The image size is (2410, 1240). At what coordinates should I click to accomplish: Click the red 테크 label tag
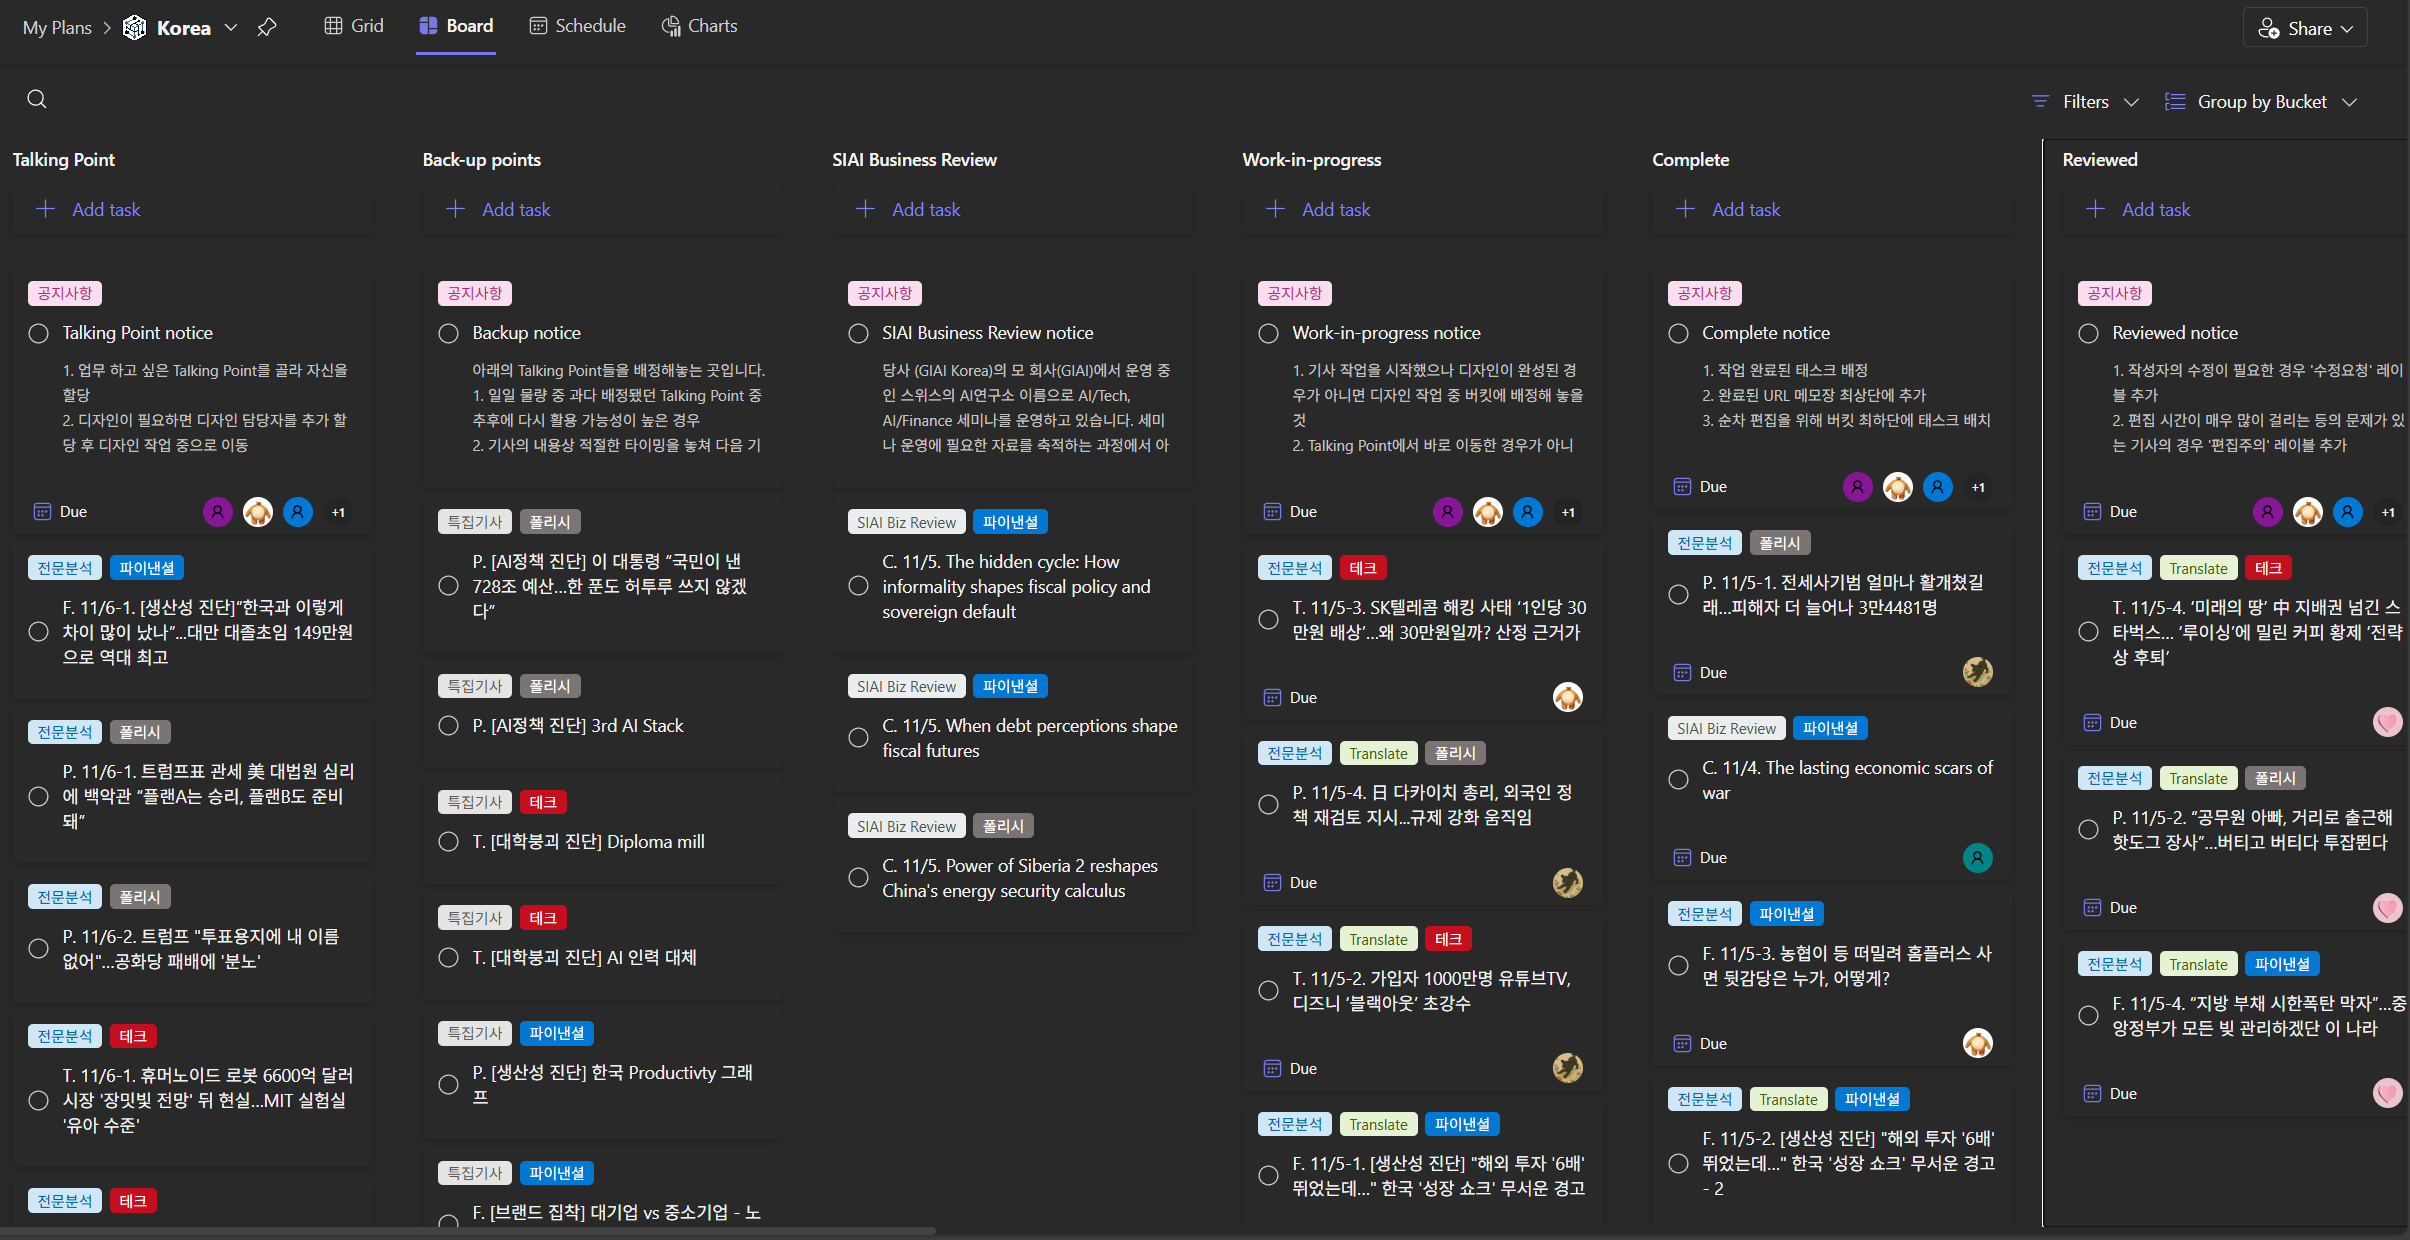click(133, 1035)
